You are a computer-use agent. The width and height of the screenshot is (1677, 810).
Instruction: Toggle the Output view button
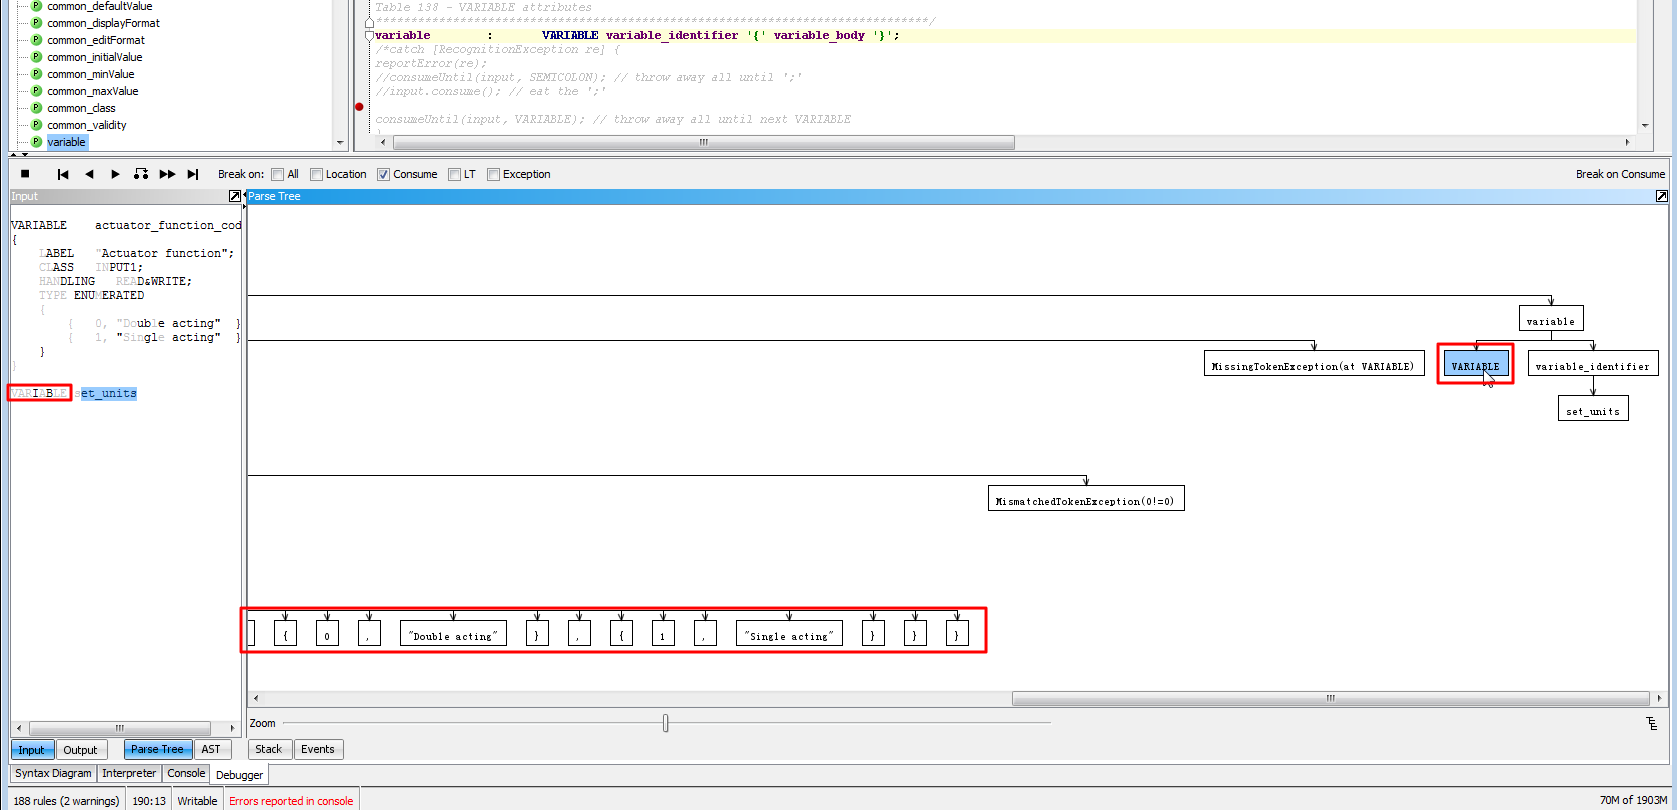[80, 749]
